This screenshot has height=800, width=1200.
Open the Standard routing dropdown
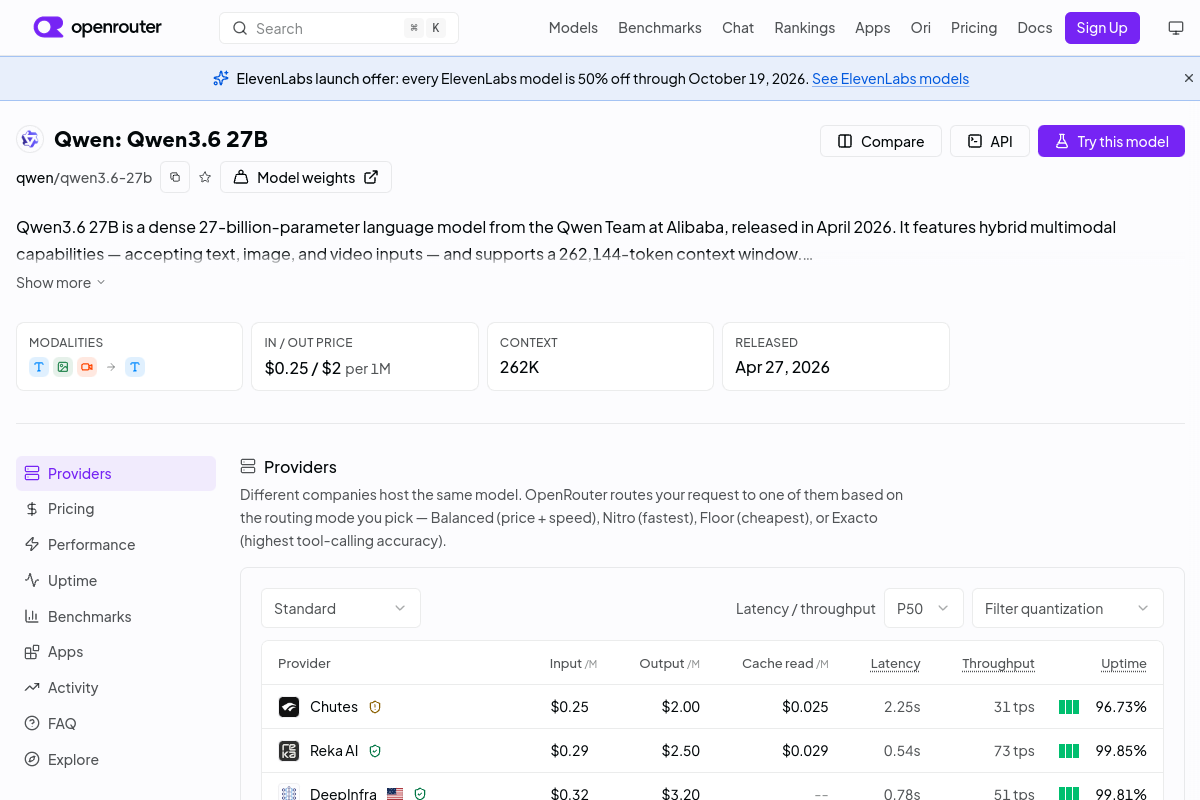(x=341, y=608)
